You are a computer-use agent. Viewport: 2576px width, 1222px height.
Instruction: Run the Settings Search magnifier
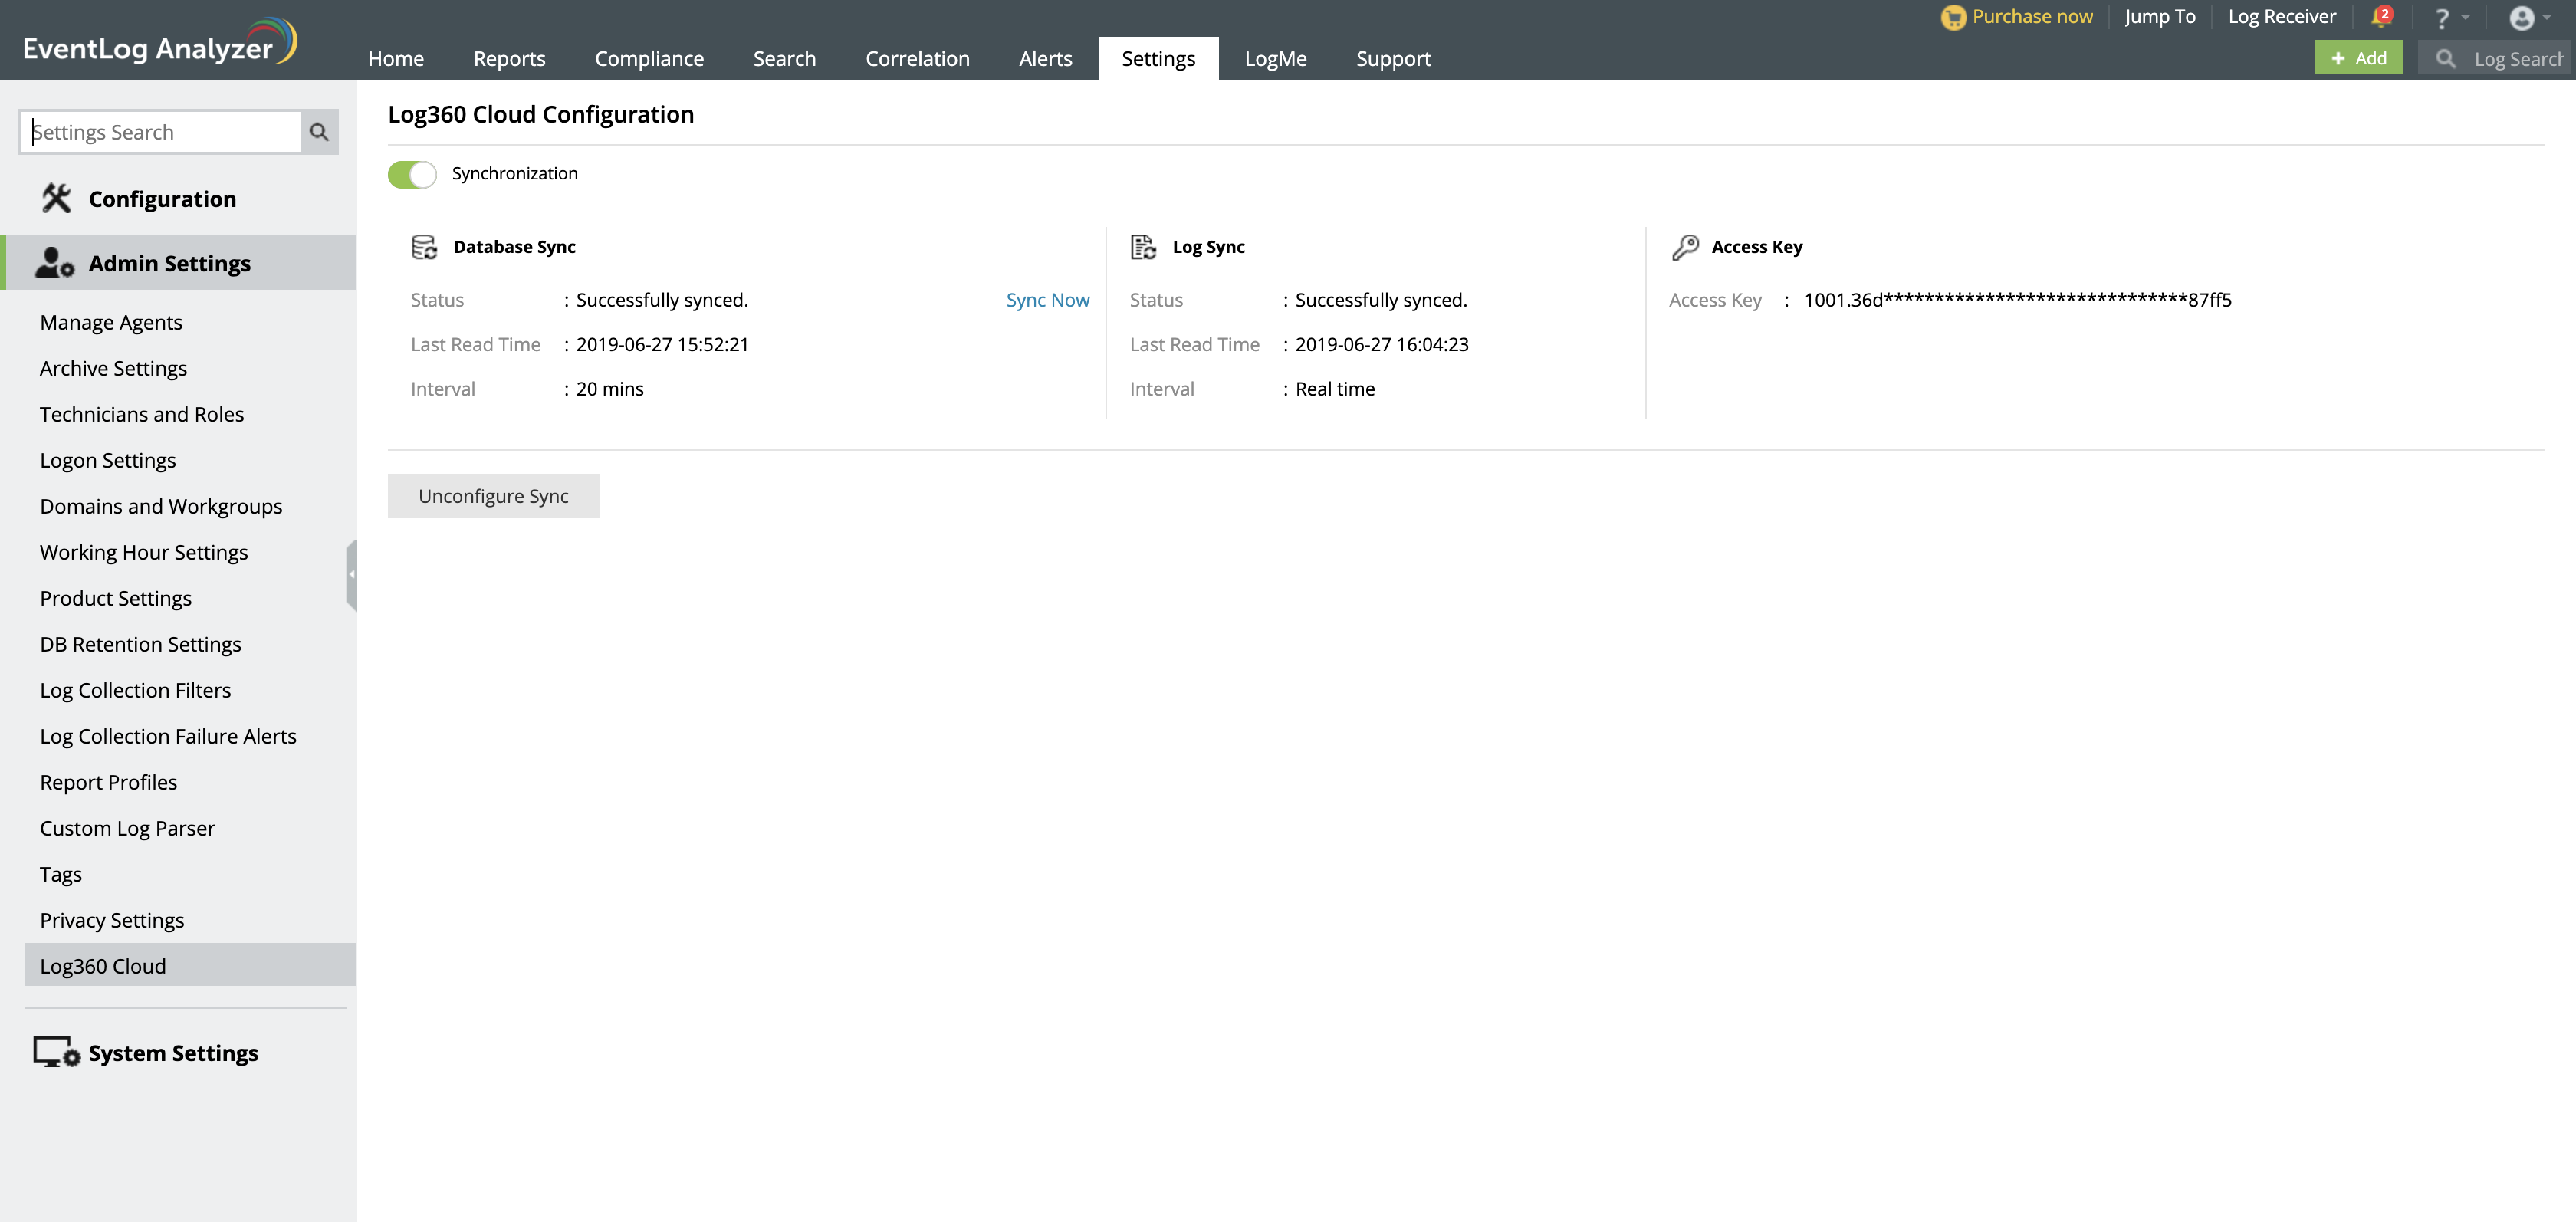pos(318,131)
